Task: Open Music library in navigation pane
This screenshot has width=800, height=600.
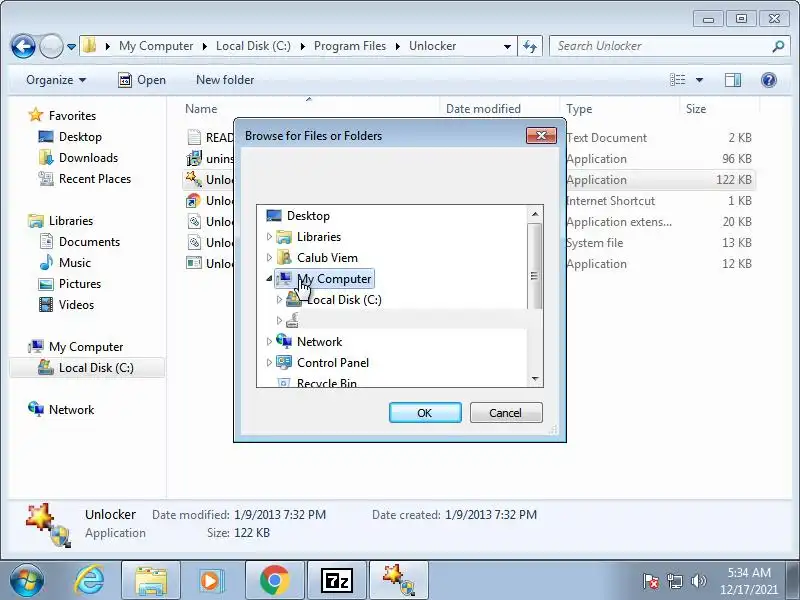Action: (x=74, y=263)
